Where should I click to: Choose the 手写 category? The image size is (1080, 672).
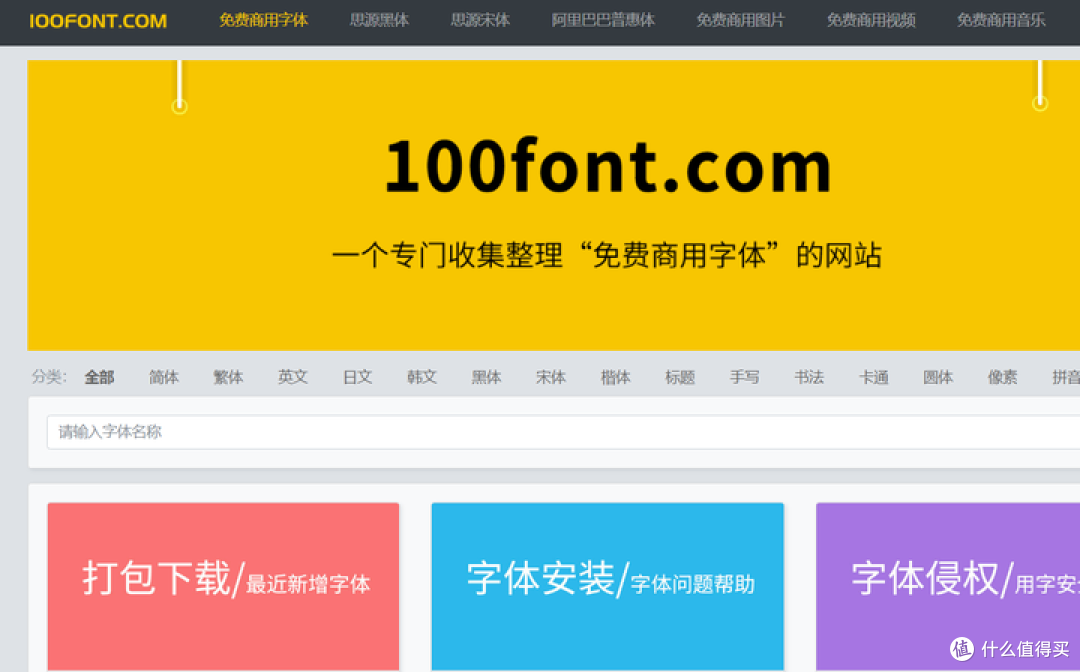coord(745,377)
